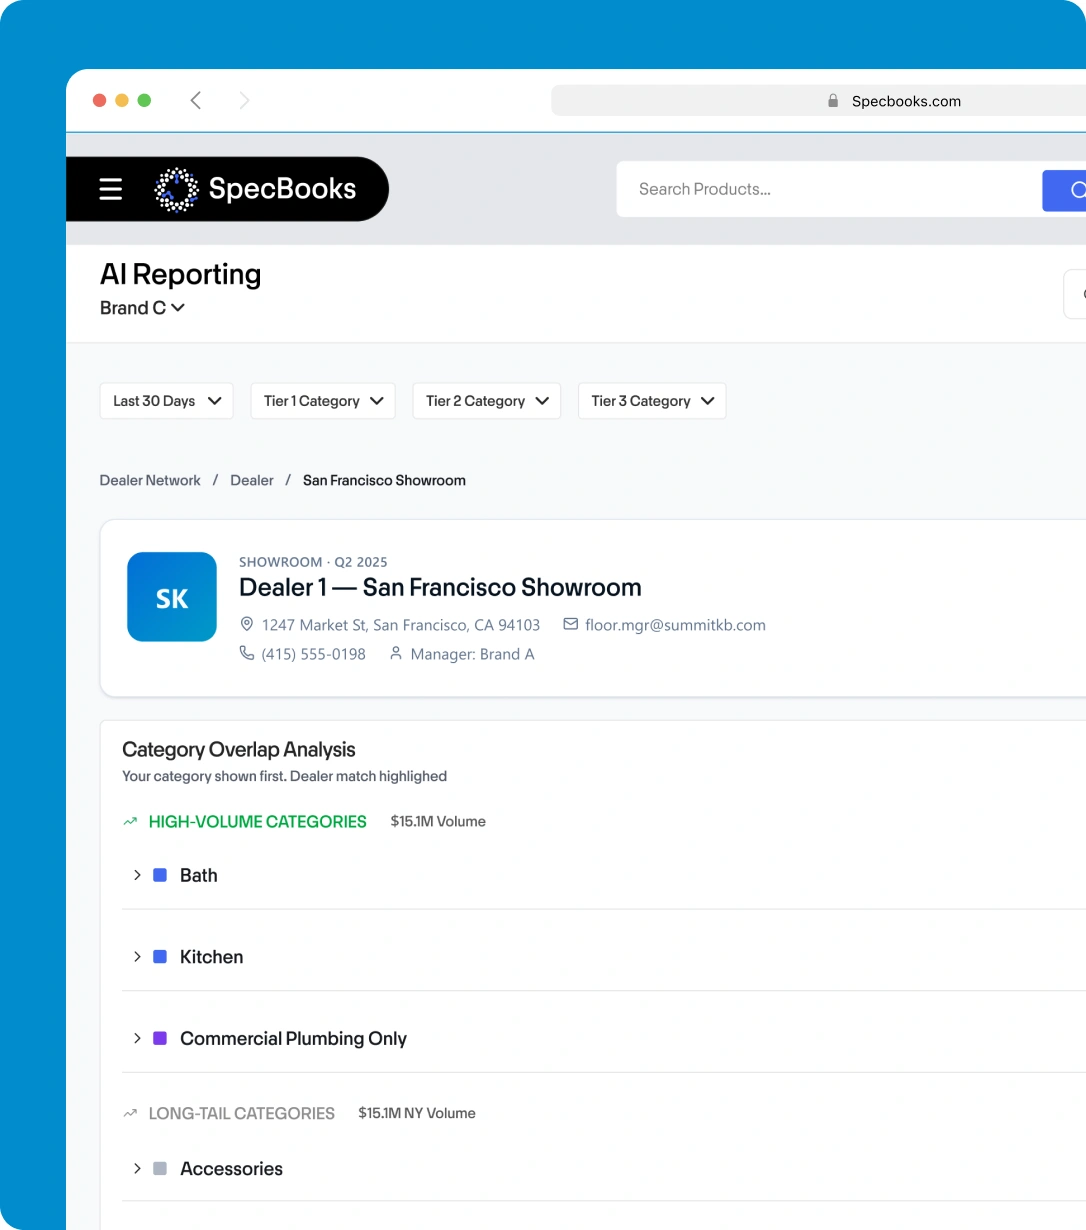Click the manager person icon
Image resolution: width=1086 pixels, height=1230 pixels.
[396, 653]
